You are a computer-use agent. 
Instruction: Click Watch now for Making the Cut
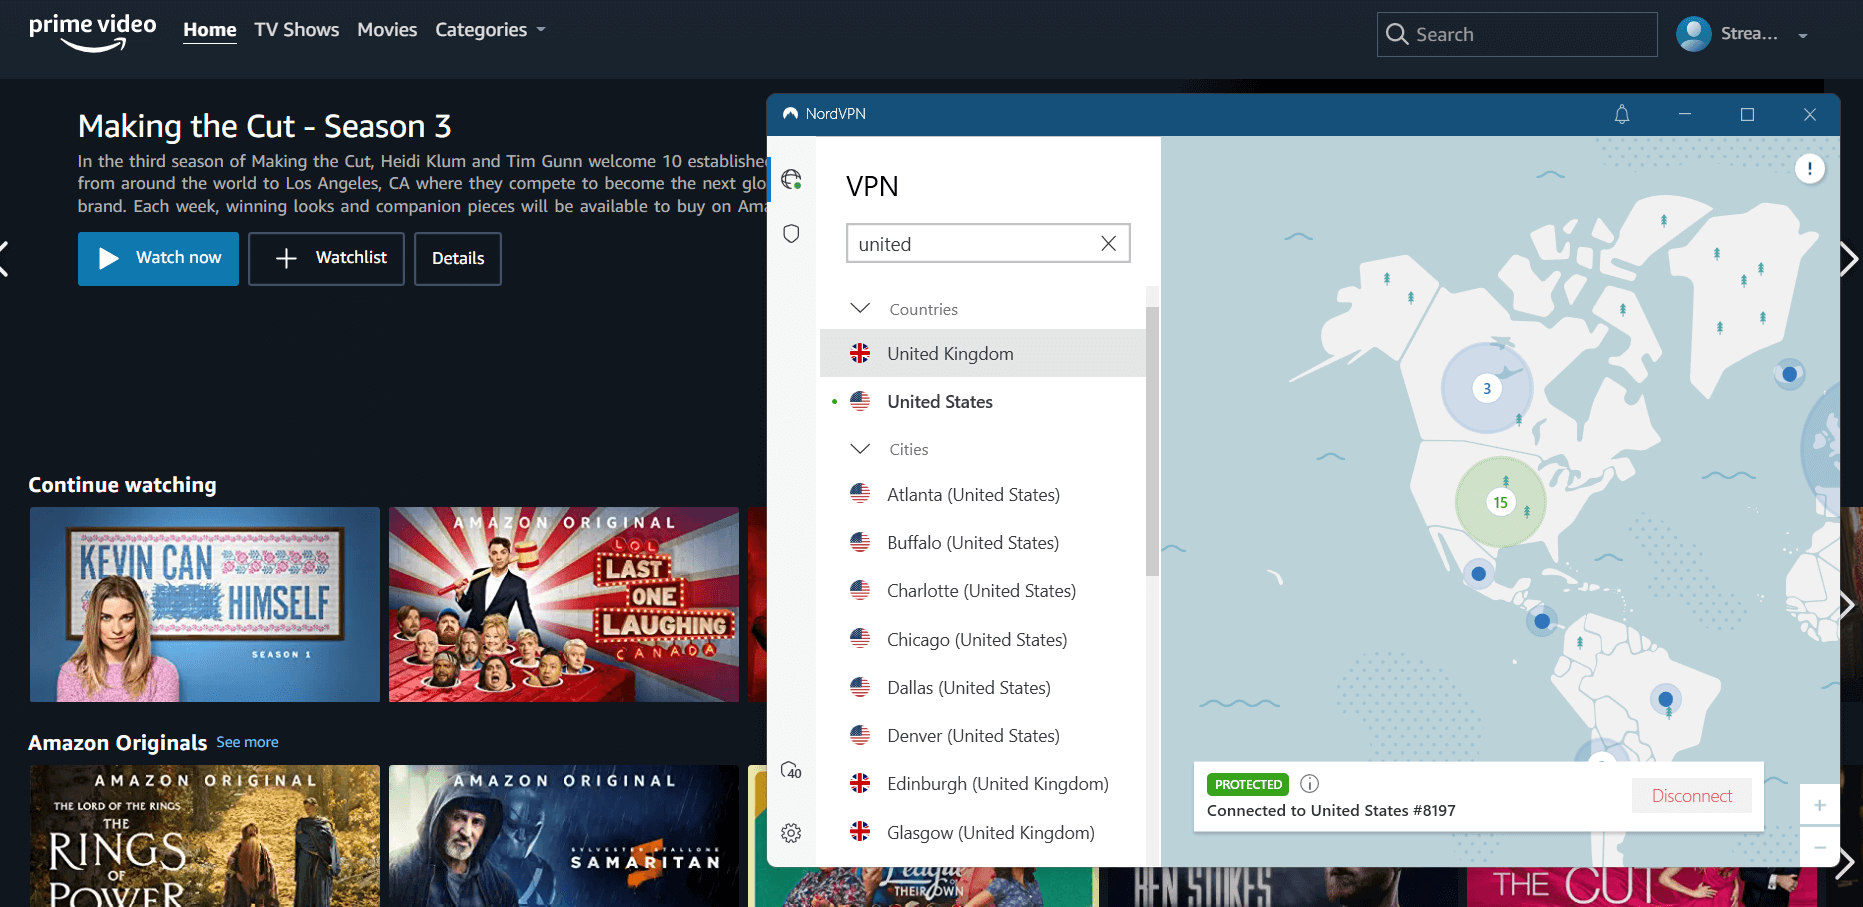tap(158, 258)
